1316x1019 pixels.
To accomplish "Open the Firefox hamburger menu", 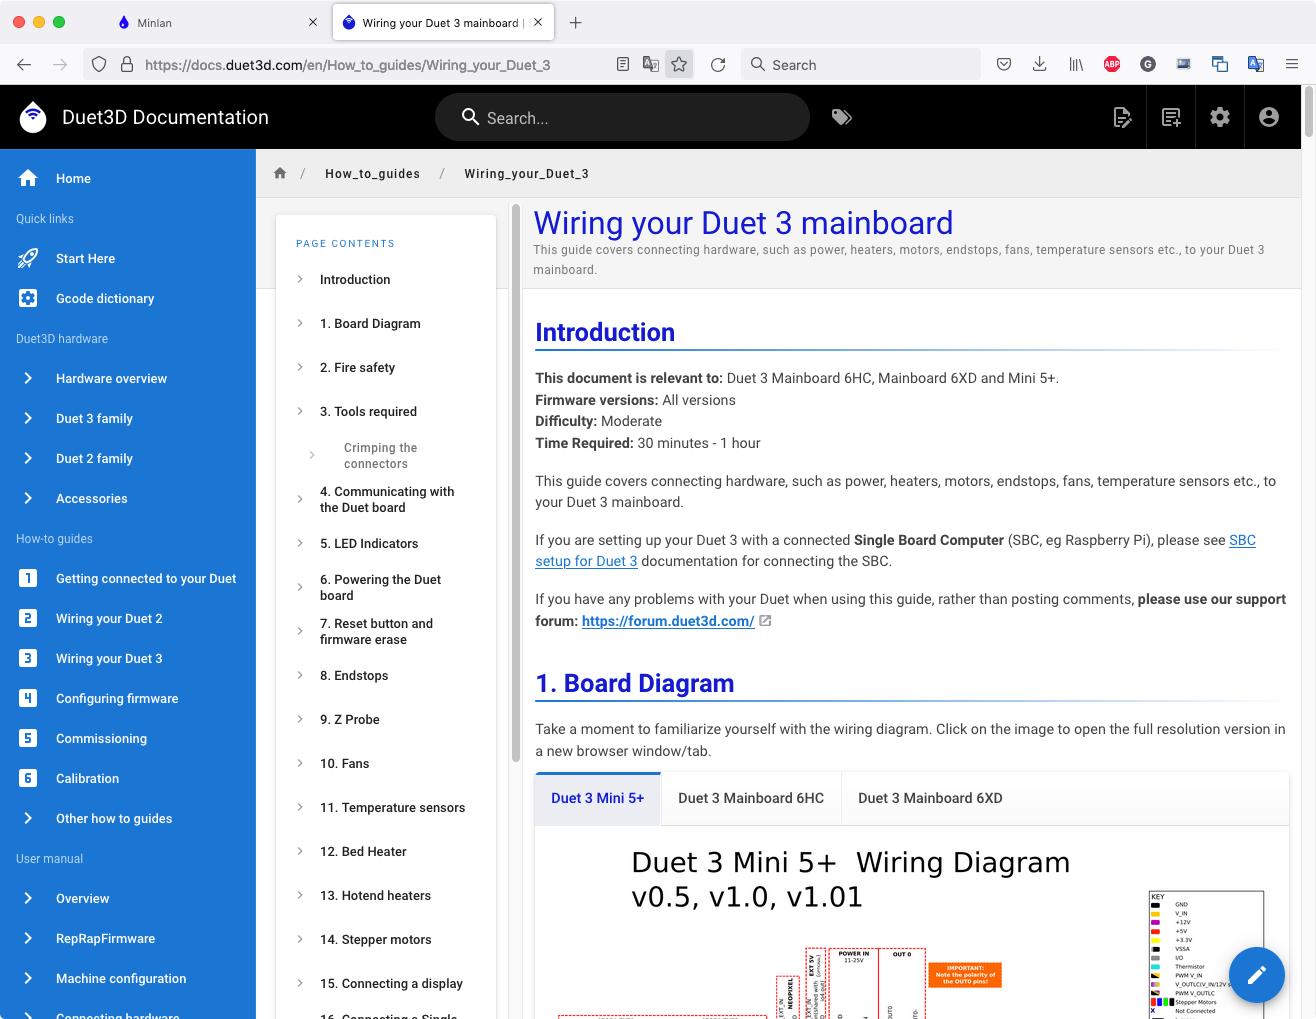I will [x=1292, y=64].
